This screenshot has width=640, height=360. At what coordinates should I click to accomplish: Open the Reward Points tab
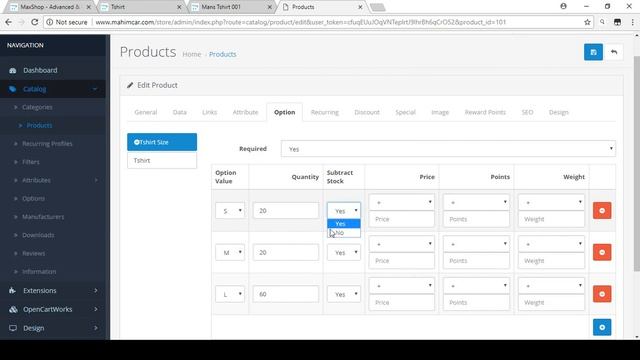click(485, 112)
